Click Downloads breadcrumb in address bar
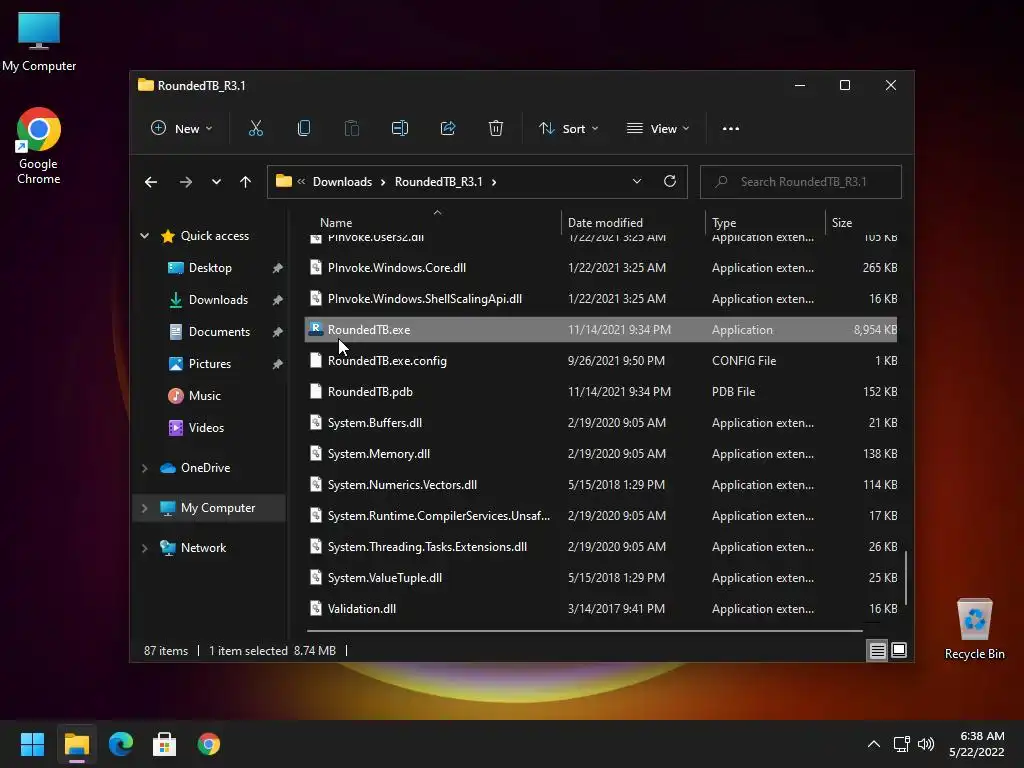The height and width of the screenshot is (768, 1024). [x=342, y=182]
